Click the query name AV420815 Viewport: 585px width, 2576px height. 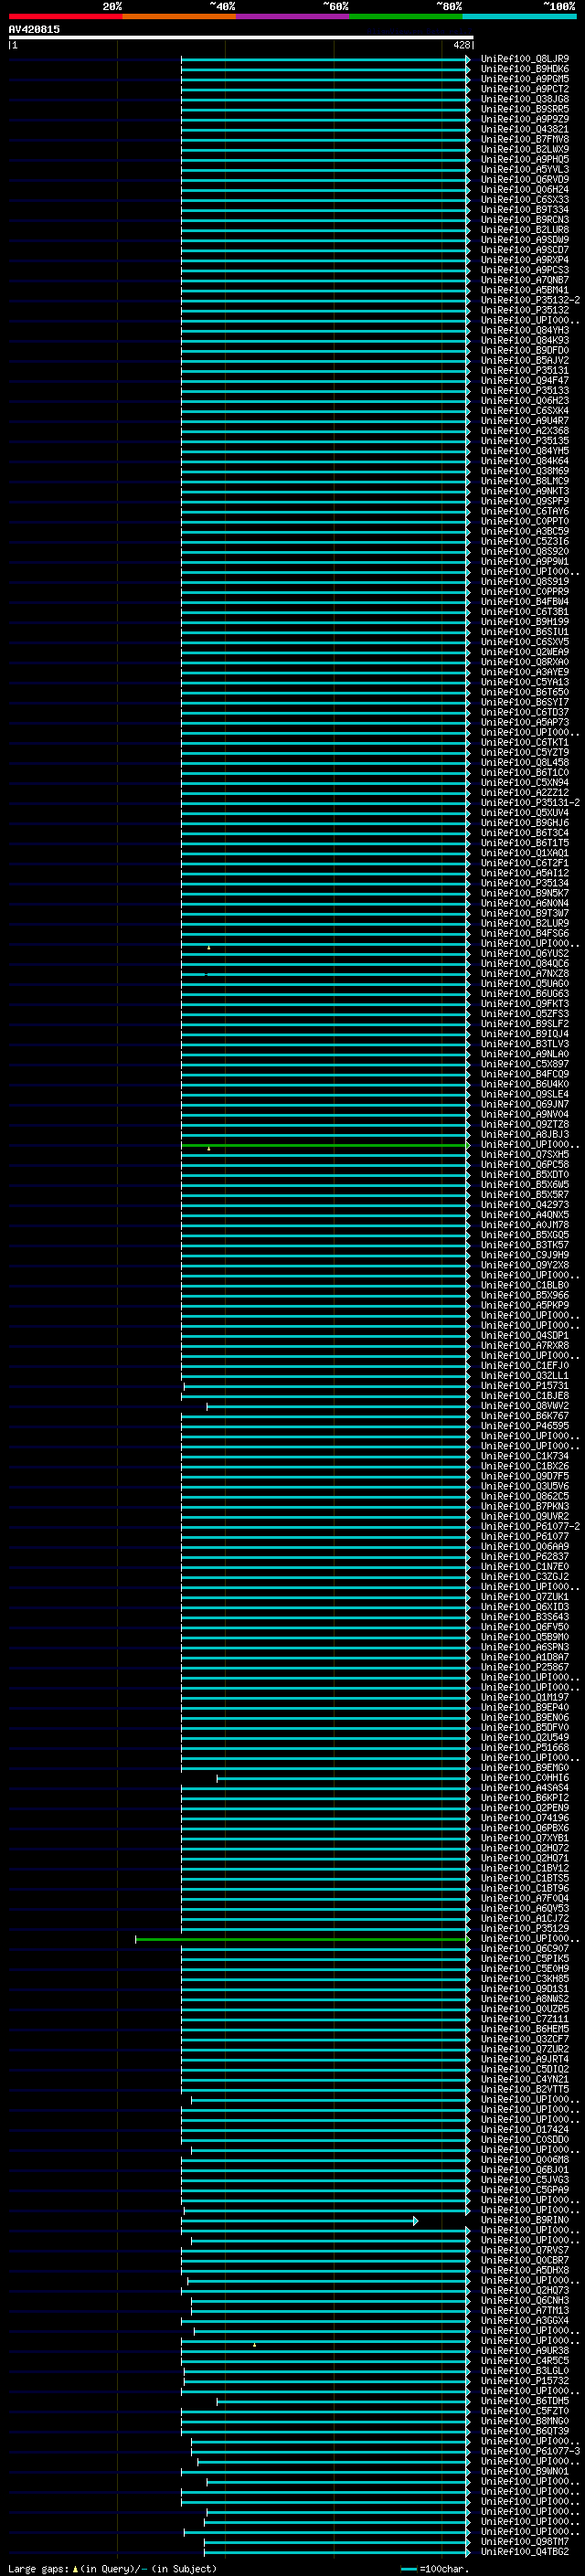coord(34,29)
